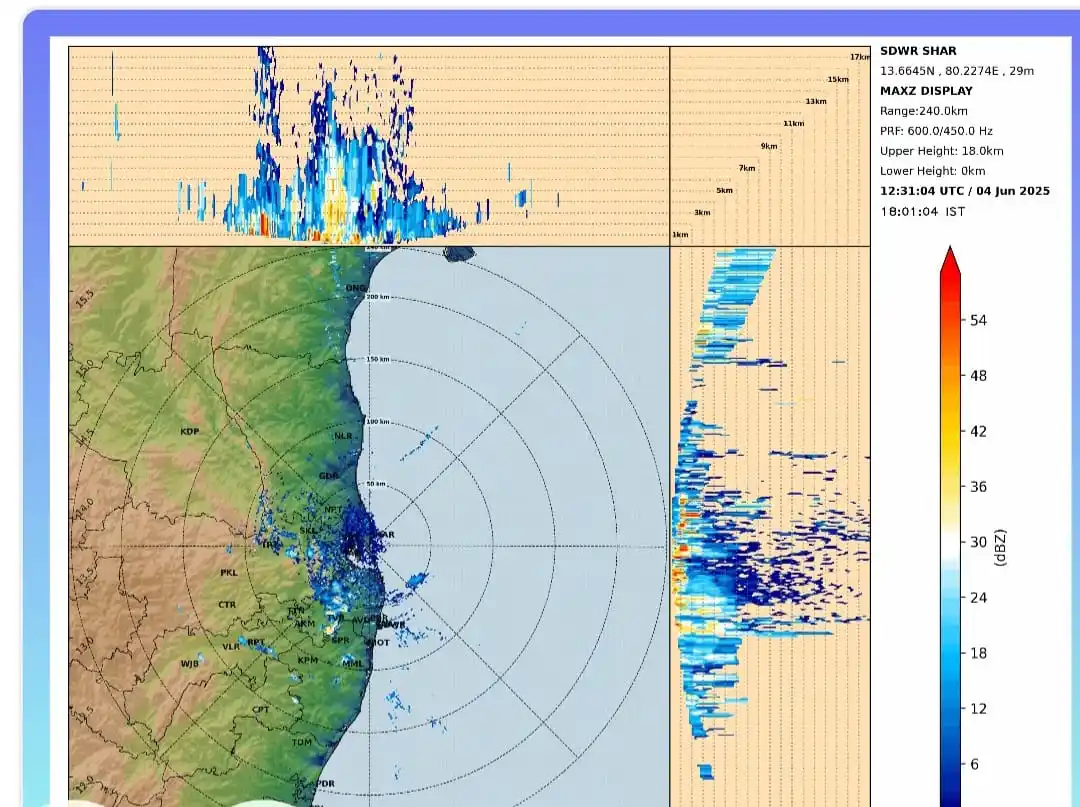The image size is (1080, 807).
Task: Click the ONG station label on map
Action: (x=355, y=289)
